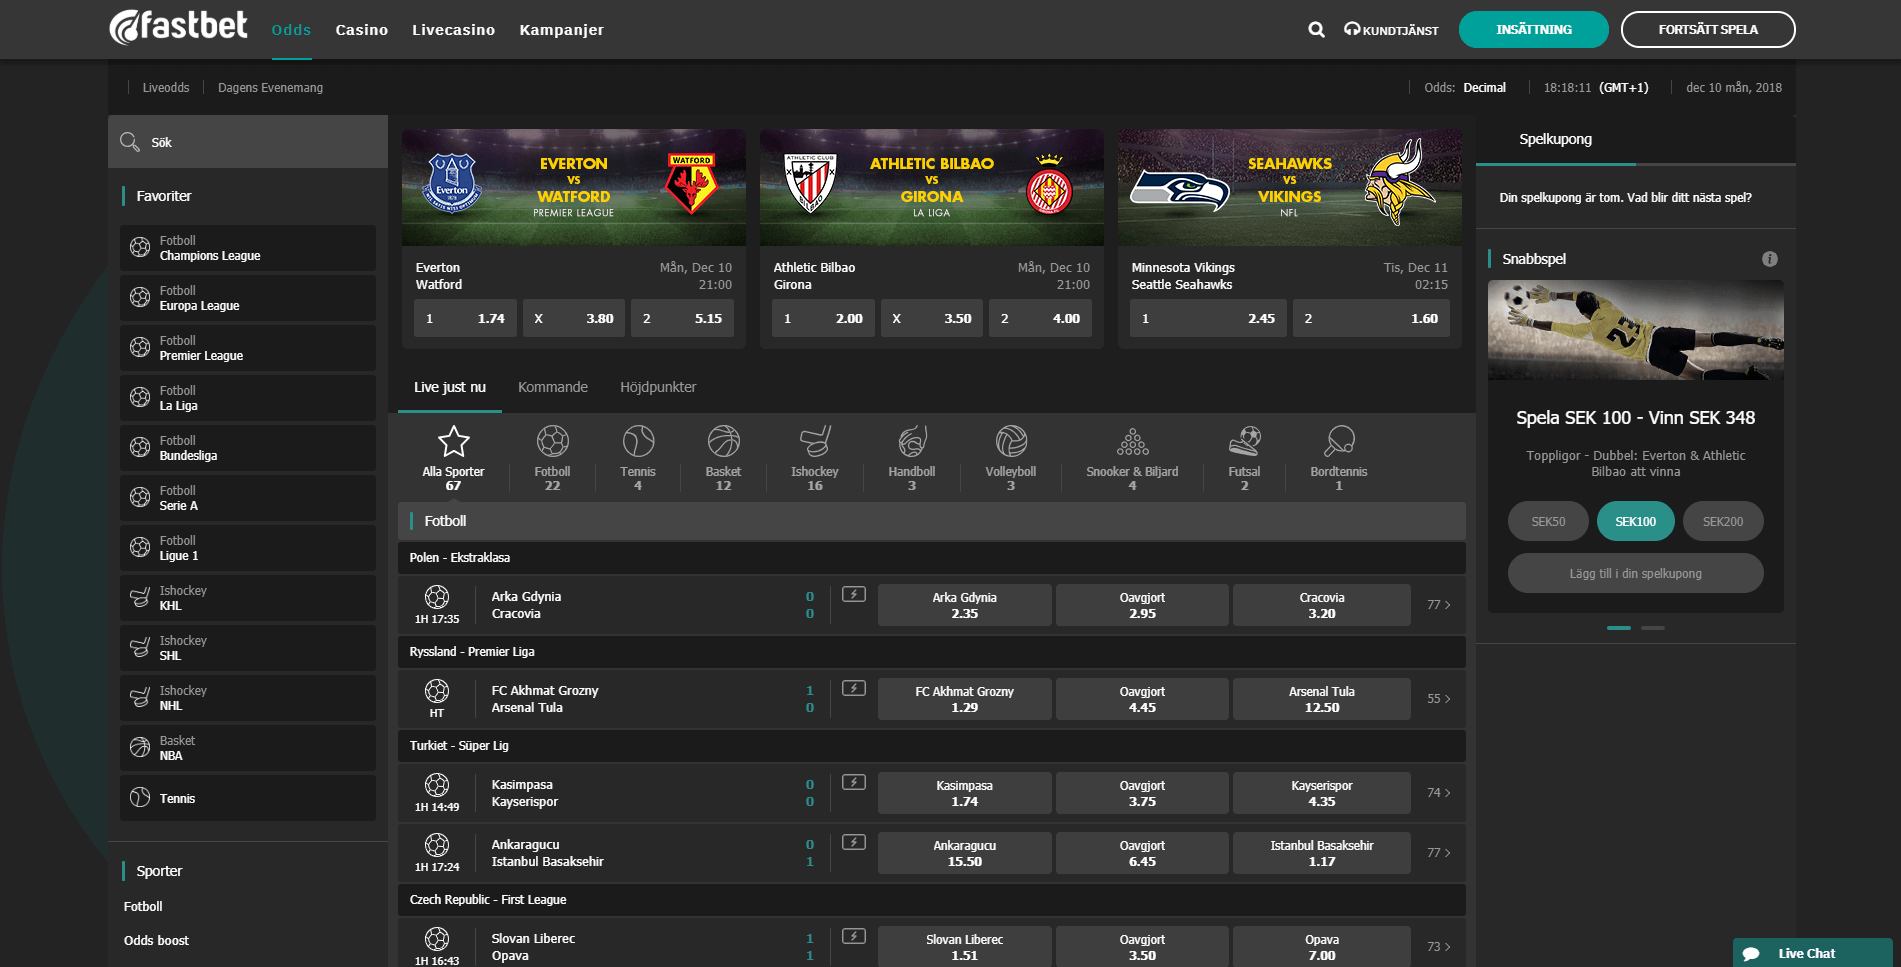The height and width of the screenshot is (967, 1901).
Task: Switch to Höjdpunkter tab
Action: (x=658, y=387)
